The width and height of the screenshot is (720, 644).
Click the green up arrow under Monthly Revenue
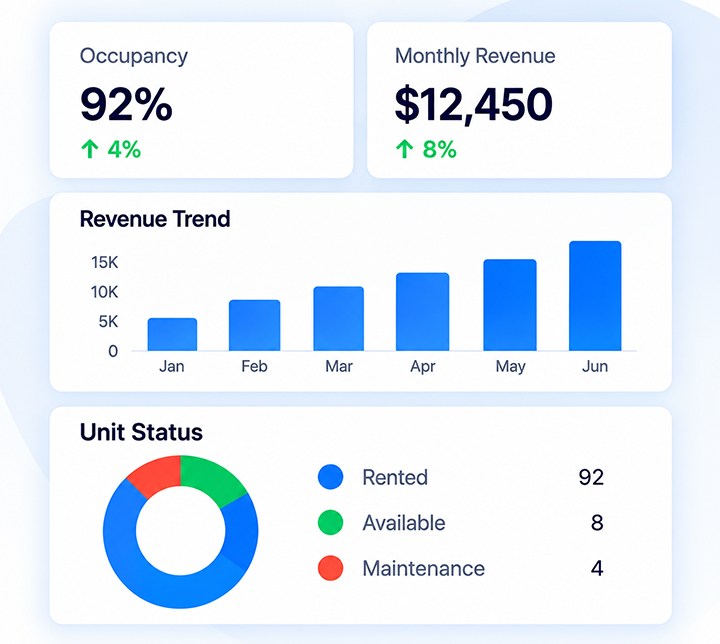[405, 149]
